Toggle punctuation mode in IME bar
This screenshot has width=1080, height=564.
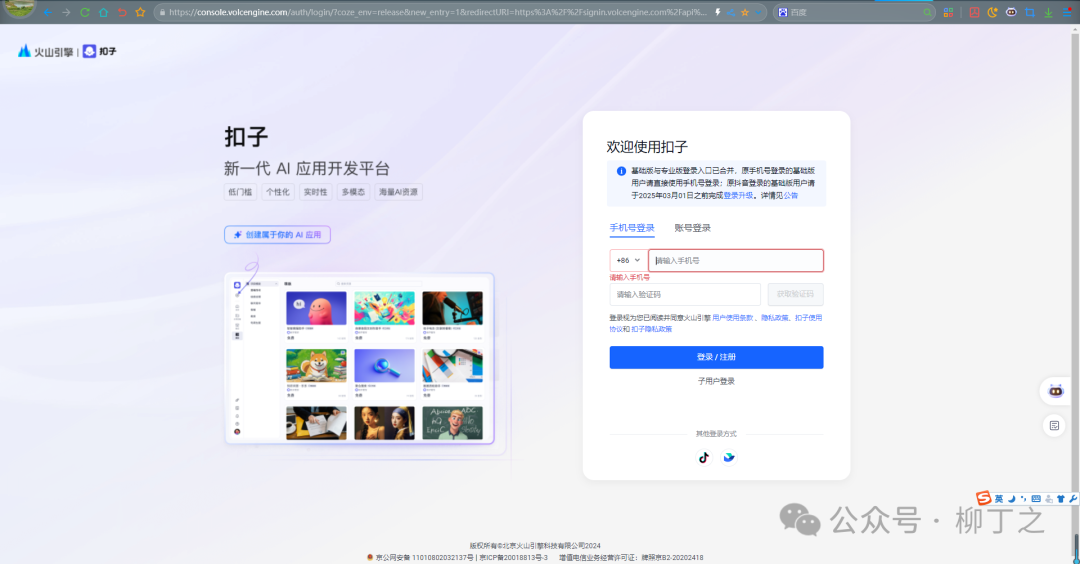point(1024,499)
